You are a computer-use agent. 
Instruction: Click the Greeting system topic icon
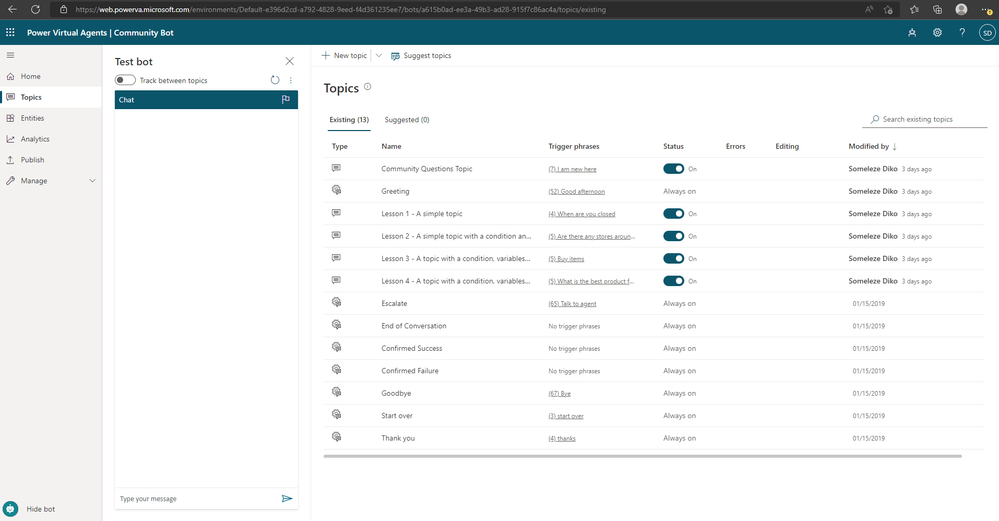point(336,190)
